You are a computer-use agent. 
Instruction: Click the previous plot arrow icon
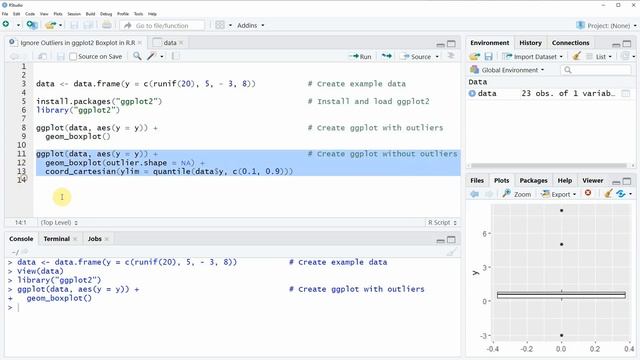[474, 194]
